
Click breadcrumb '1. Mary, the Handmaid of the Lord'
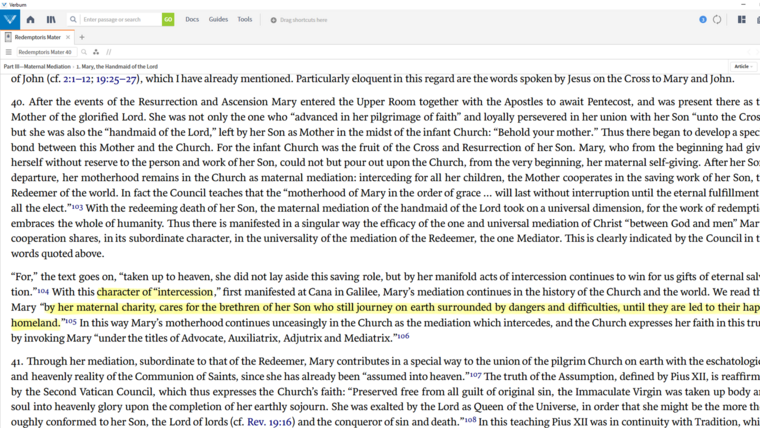(x=117, y=66)
